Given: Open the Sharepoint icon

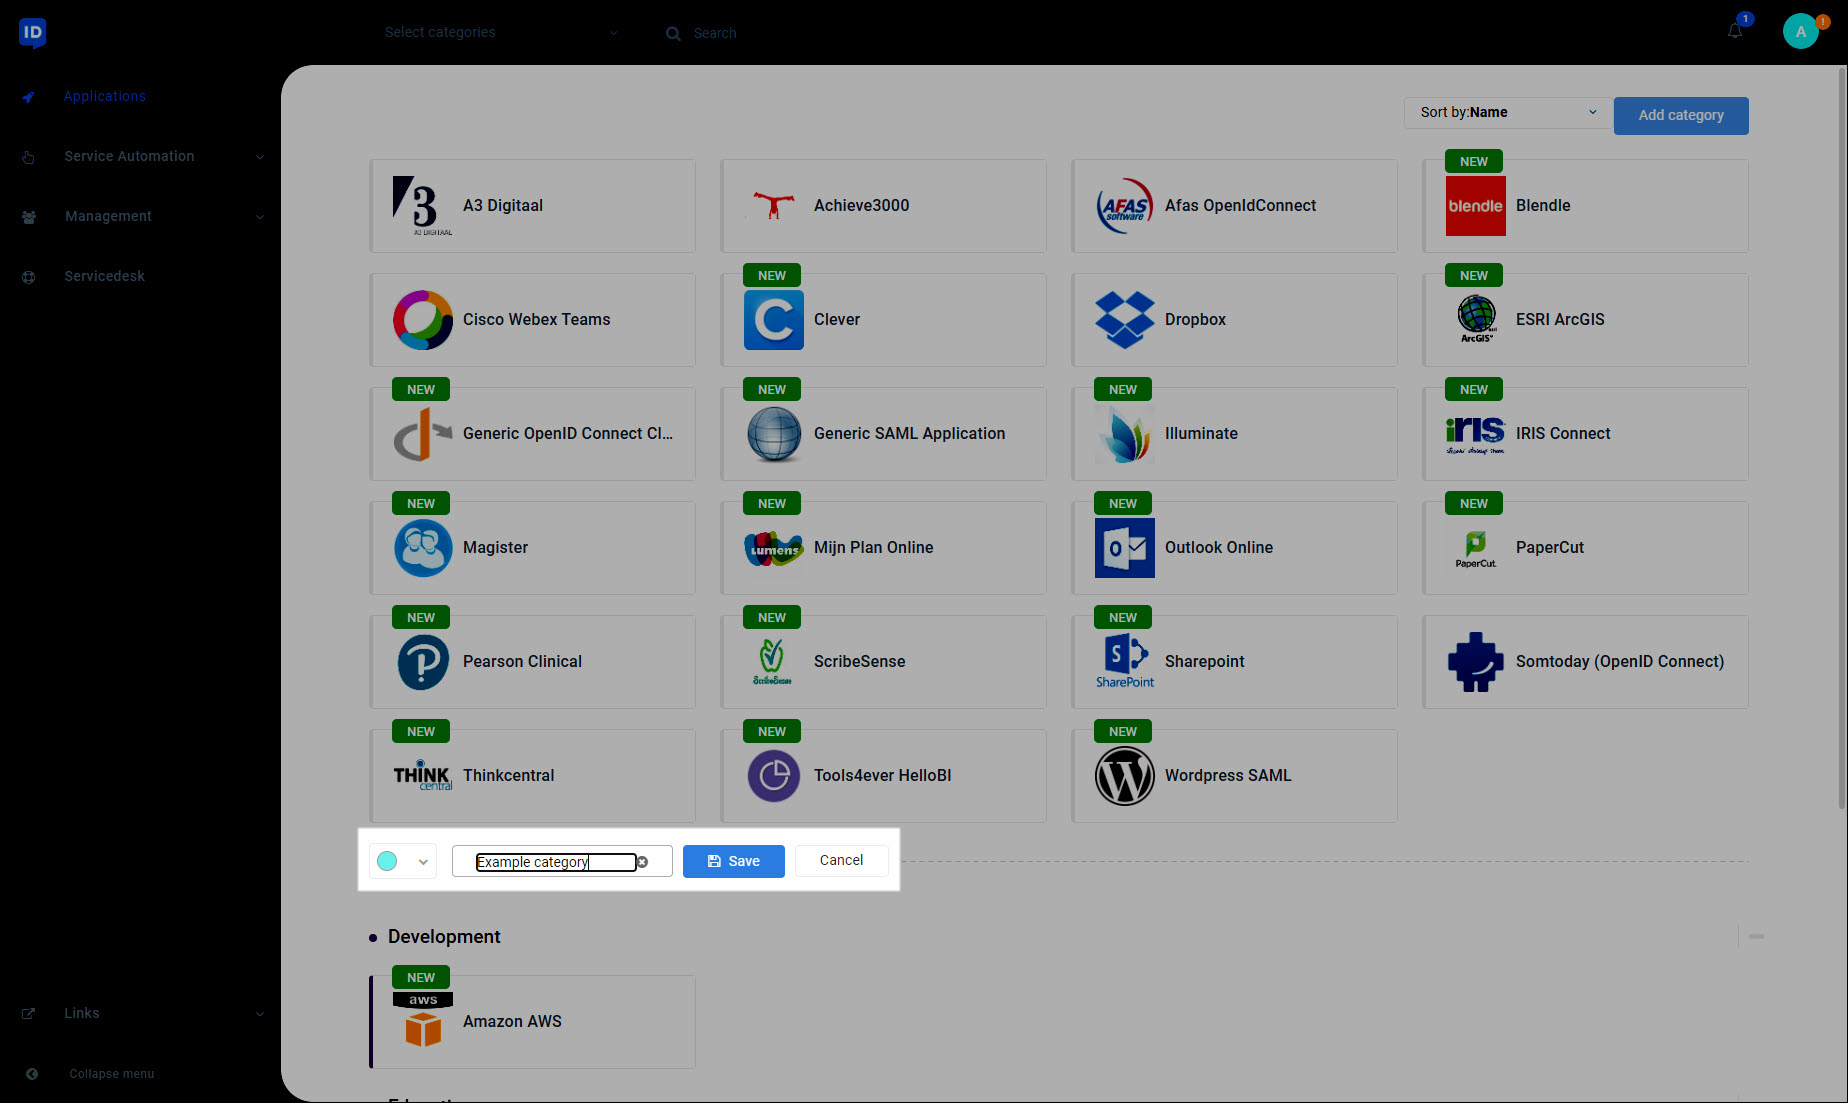Looking at the screenshot, I should coord(1125,662).
